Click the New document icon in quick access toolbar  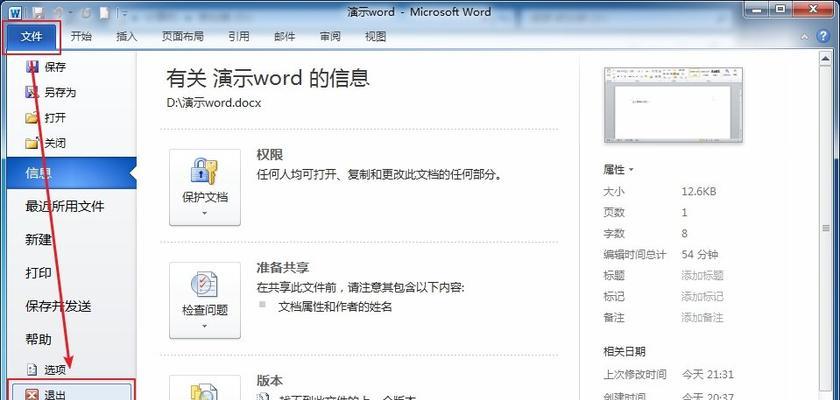pyautogui.click(x=106, y=12)
